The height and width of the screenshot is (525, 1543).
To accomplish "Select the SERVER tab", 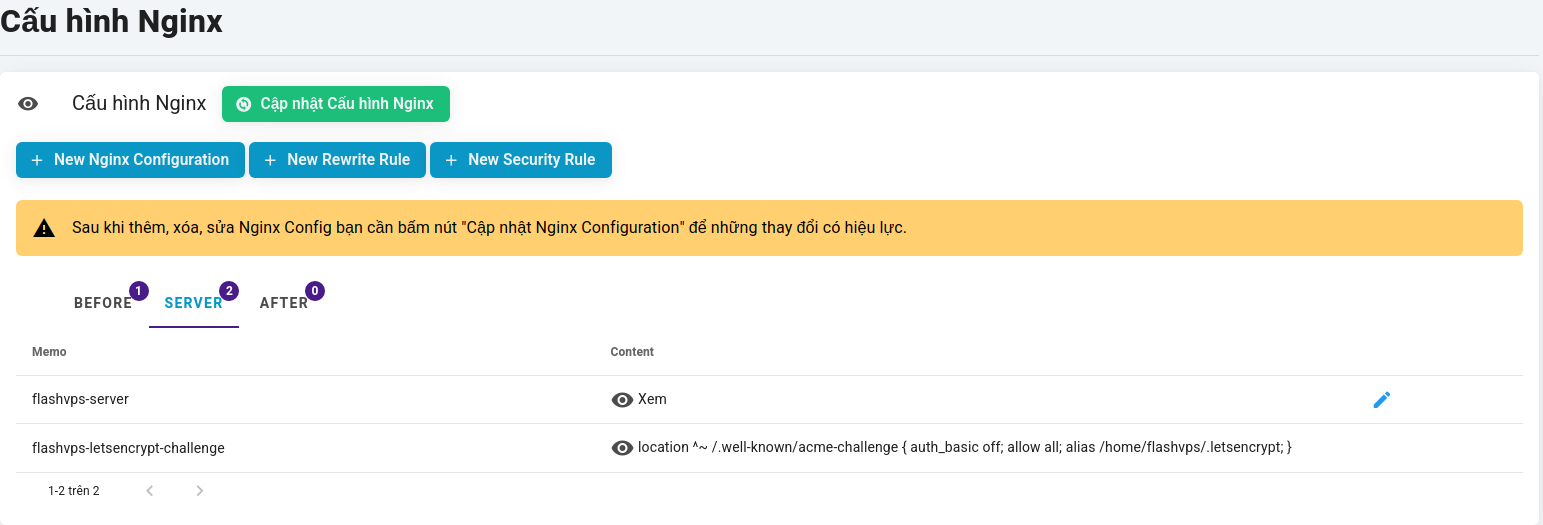I will click(x=193, y=303).
